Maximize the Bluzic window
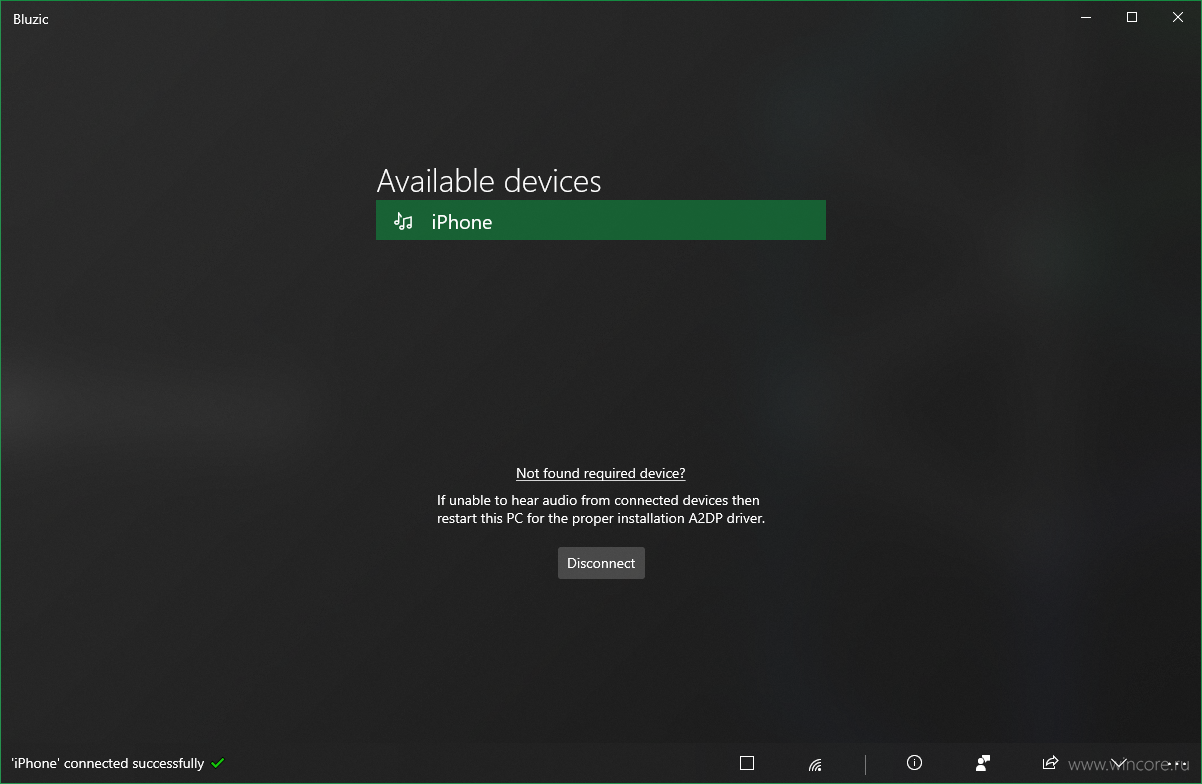The height and width of the screenshot is (784, 1202). pyautogui.click(x=1132, y=17)
